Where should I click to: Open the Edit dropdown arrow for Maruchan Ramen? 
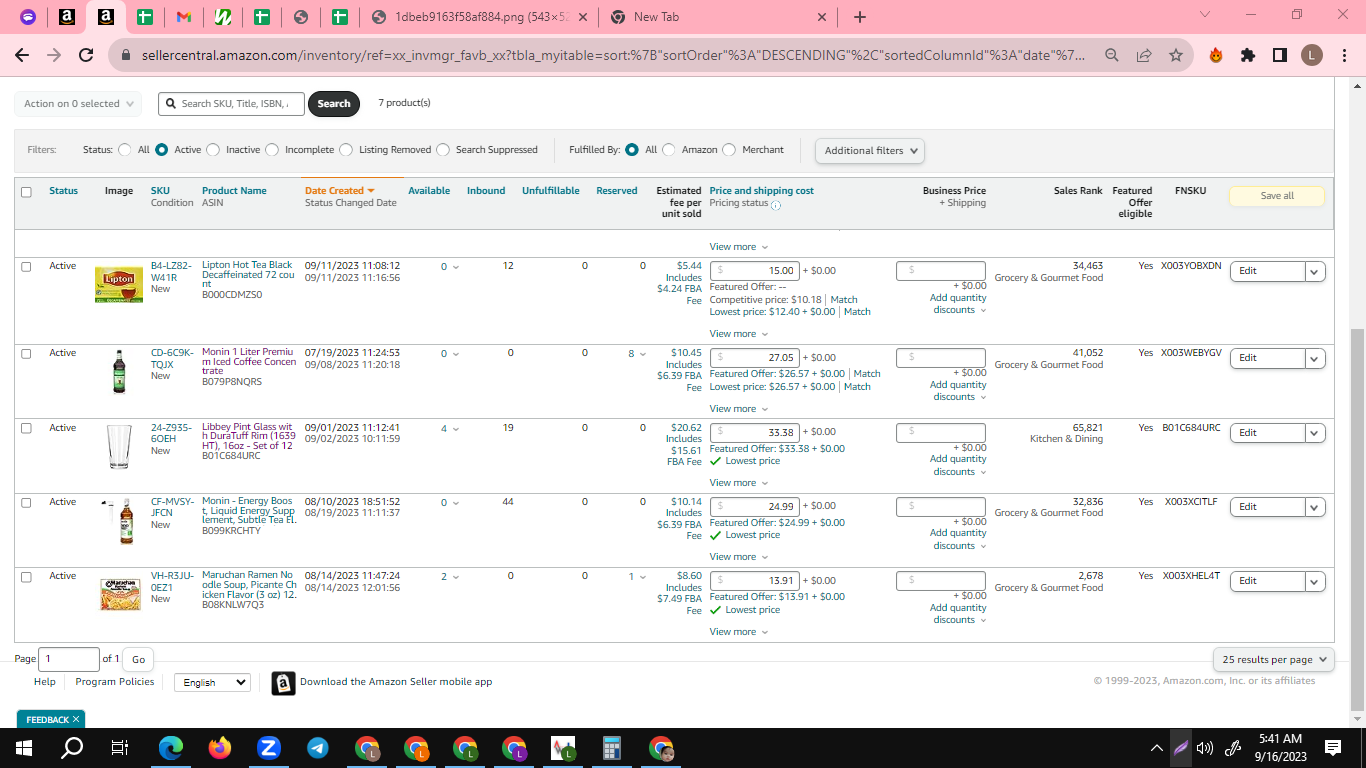click(x=1315, y=581)
